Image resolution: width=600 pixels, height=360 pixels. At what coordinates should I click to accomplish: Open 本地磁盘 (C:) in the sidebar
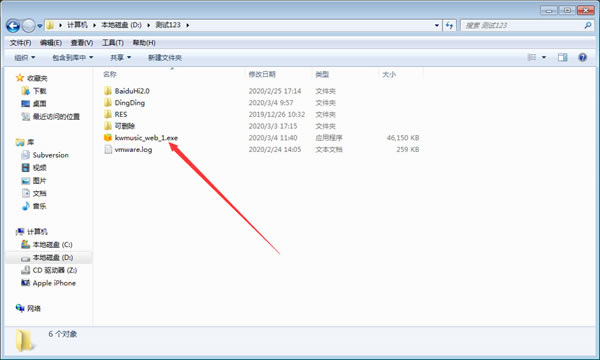[x=52, y=244]
